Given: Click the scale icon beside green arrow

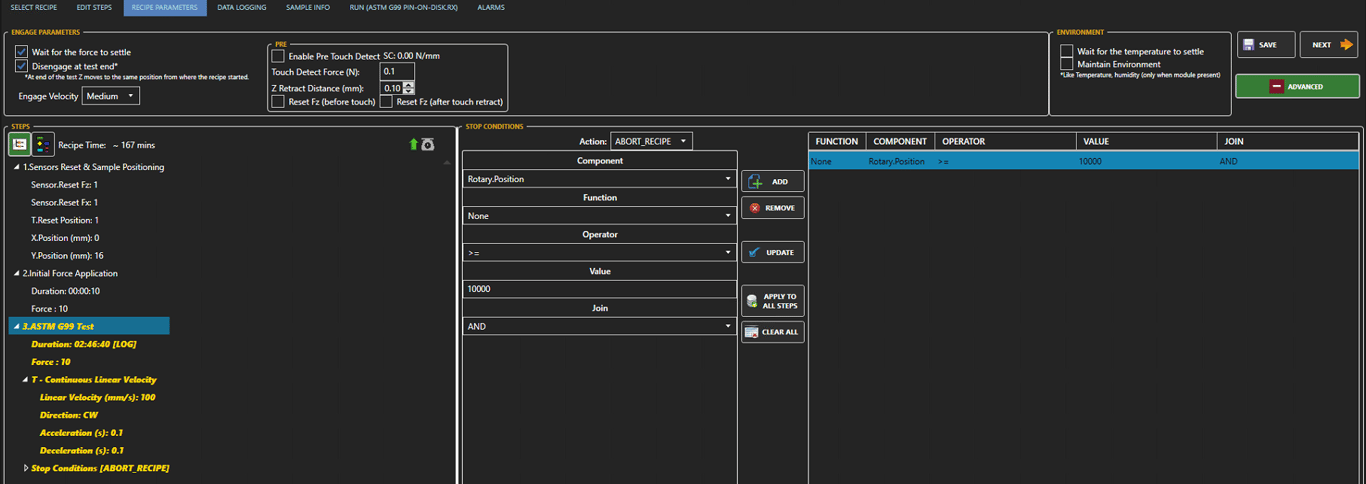Looking at the screenshot, I should click(x=428, y=145).
